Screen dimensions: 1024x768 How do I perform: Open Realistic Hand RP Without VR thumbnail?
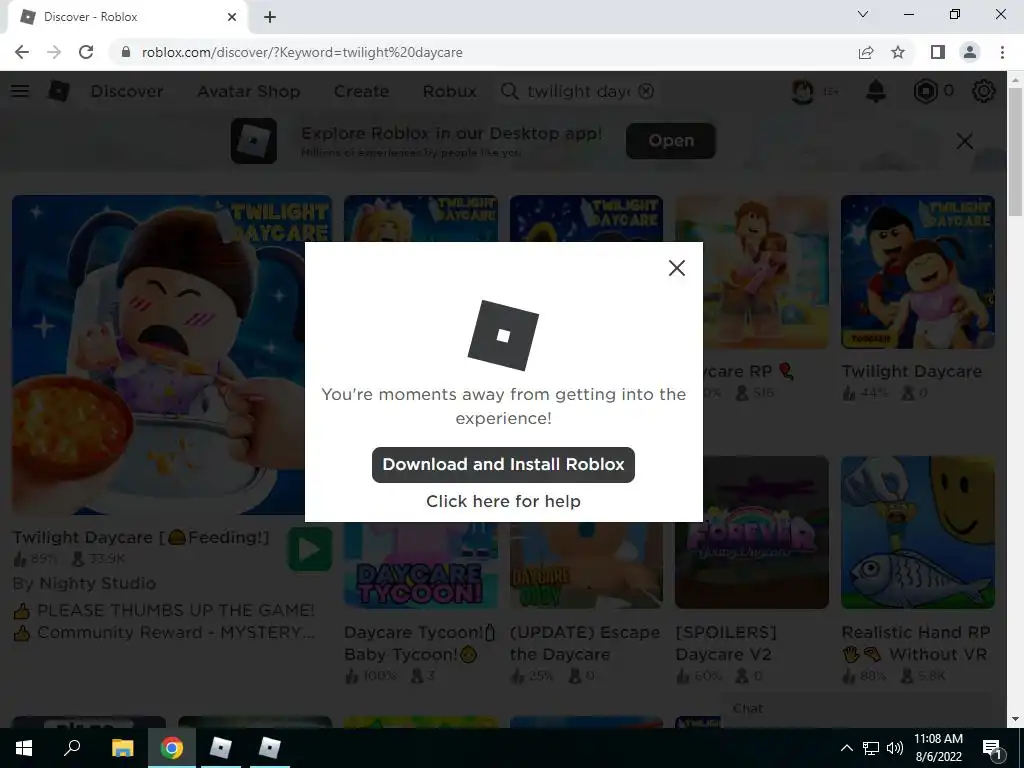(918, 532)
